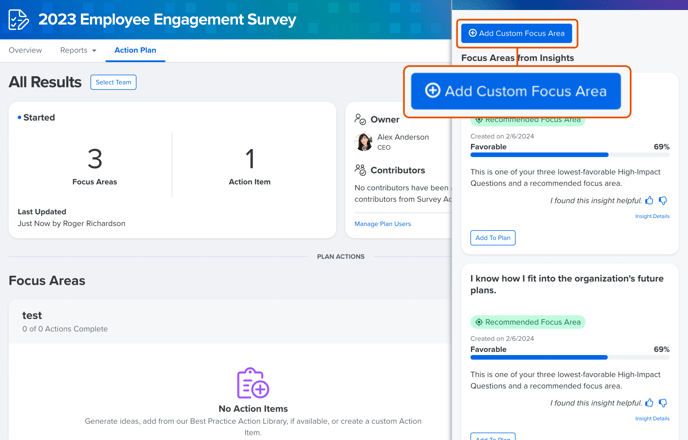Click Alex Anderson's avatar photo
This screenshot has width=688, height=440.
pos(364,142)
